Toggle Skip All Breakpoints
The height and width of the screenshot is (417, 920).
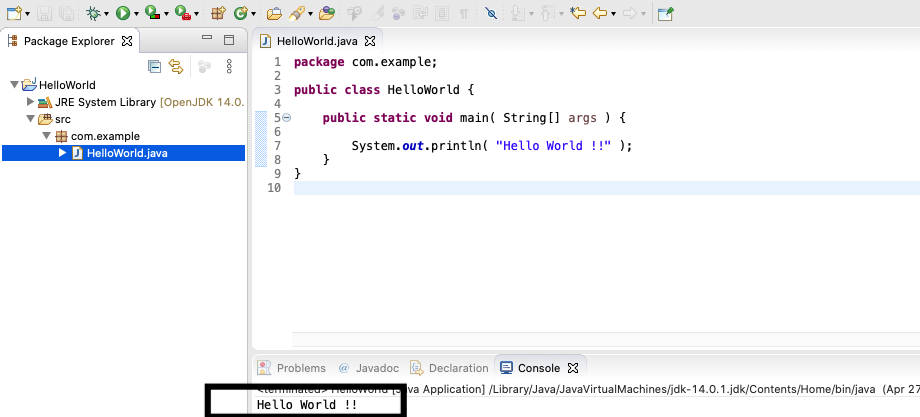491,13
